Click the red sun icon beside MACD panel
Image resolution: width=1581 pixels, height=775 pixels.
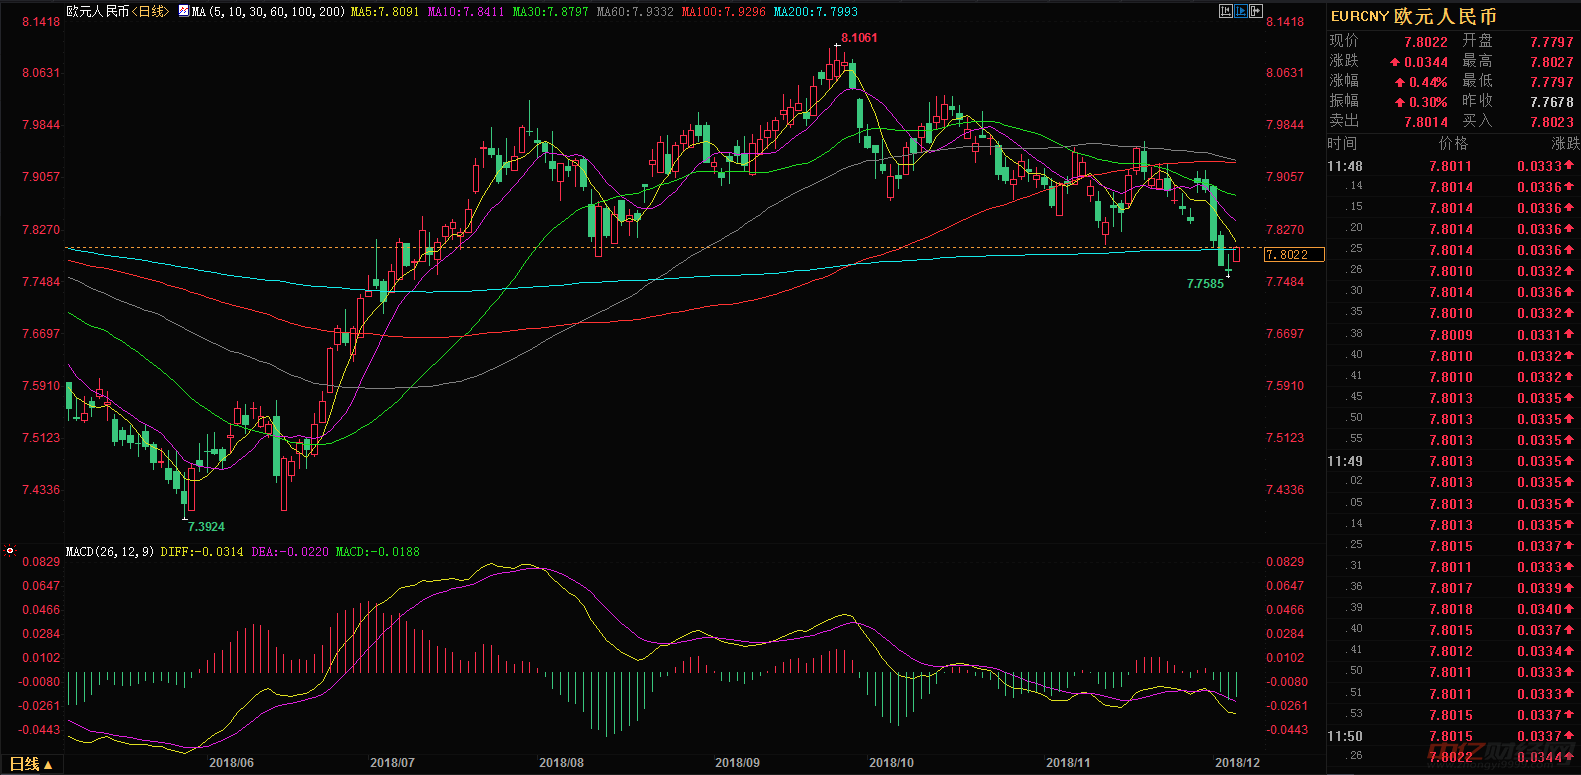(10, 551)
